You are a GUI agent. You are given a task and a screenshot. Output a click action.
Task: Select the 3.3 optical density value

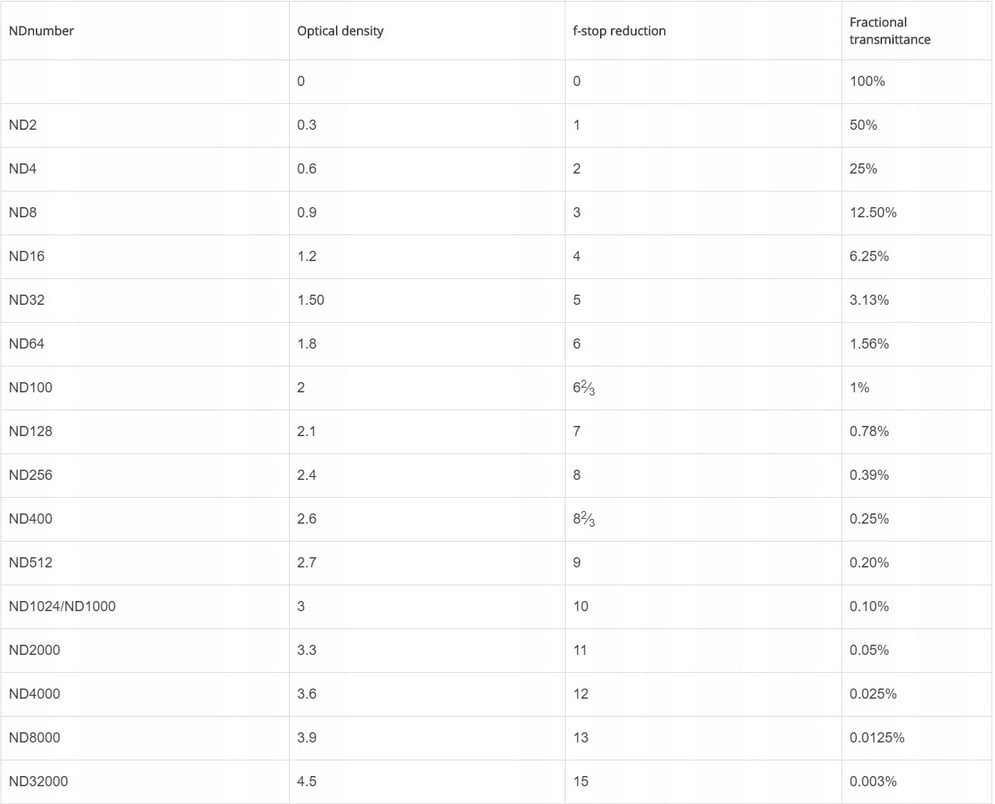306,650
